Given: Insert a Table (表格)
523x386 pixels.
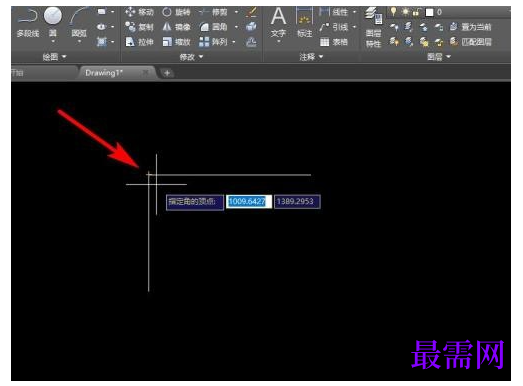Looking at the screenshot, I should 333,42.
